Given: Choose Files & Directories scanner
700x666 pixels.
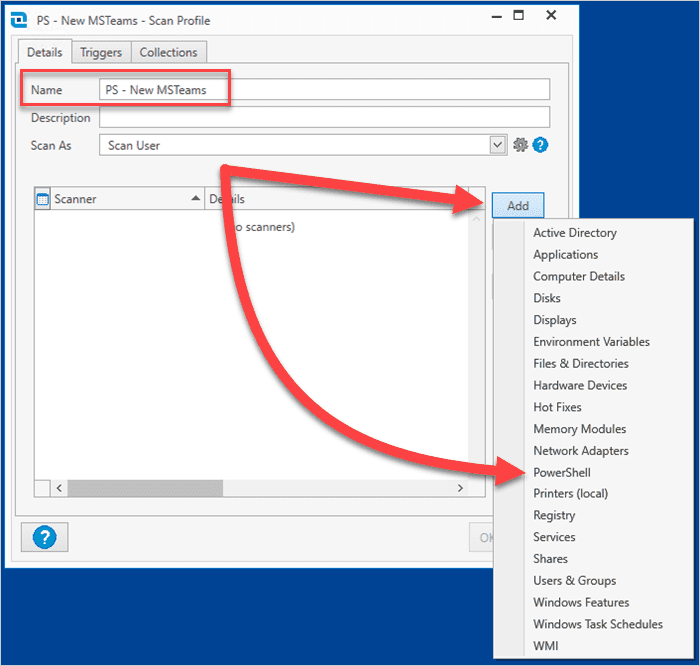Looking at the screenshot, I should coord(580,364).
